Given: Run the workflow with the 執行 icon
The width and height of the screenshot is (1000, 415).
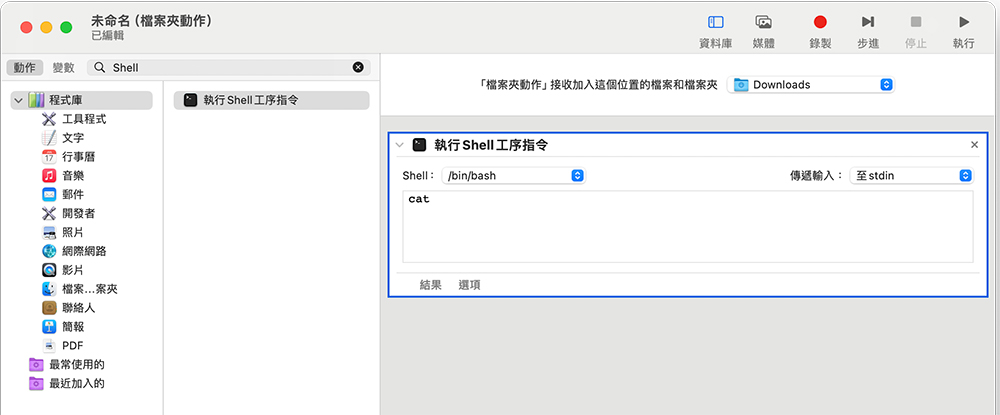Looking at the screenshot, I should (963, 22).
